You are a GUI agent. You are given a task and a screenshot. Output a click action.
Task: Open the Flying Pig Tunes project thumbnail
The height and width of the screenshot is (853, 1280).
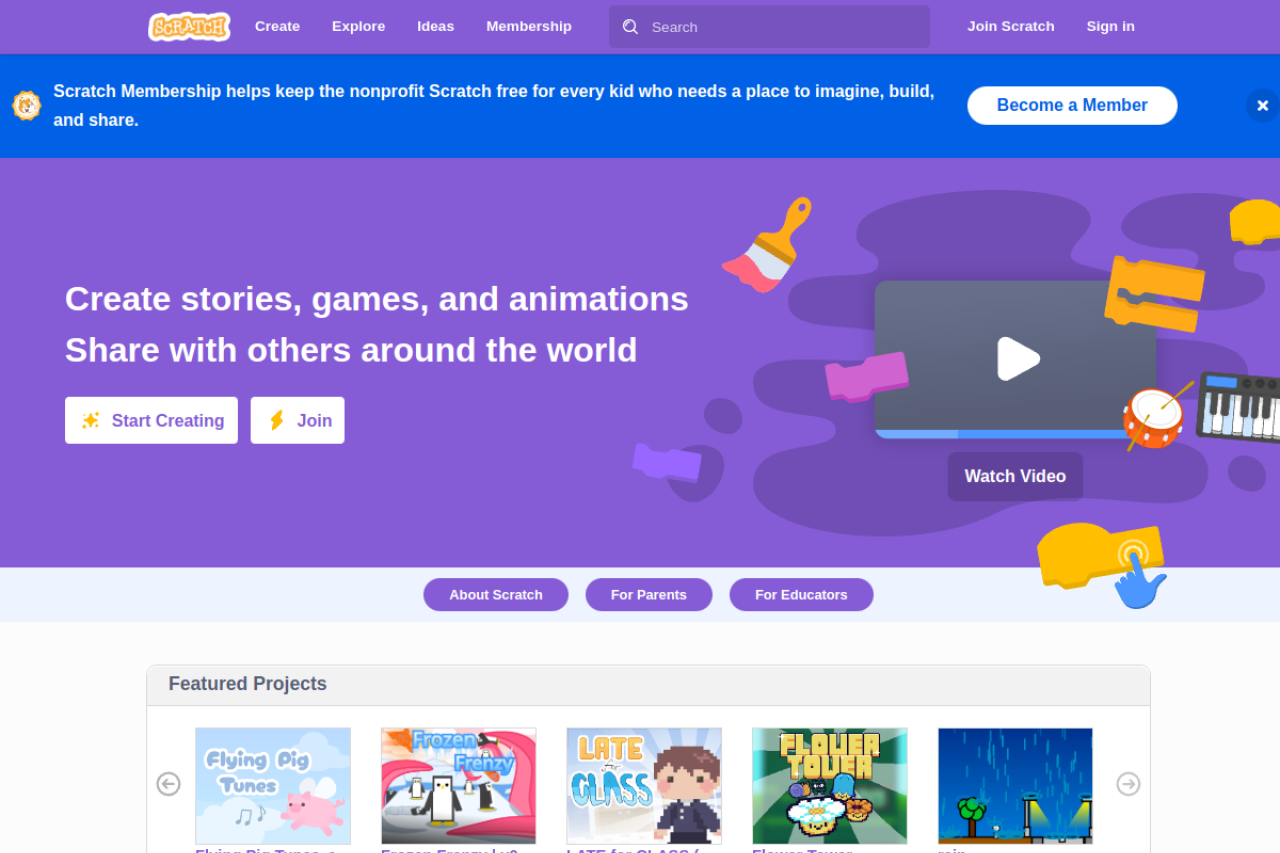pyautogui.click(x=273, y=786)
